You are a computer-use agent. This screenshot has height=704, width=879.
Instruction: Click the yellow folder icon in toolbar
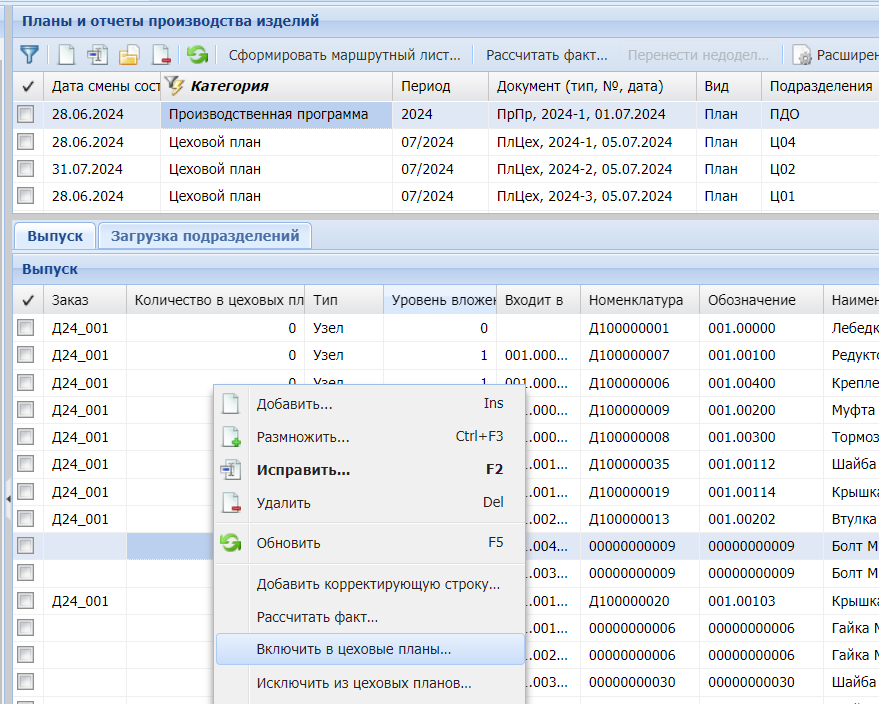pyautogui.click(x=129, y=55)
